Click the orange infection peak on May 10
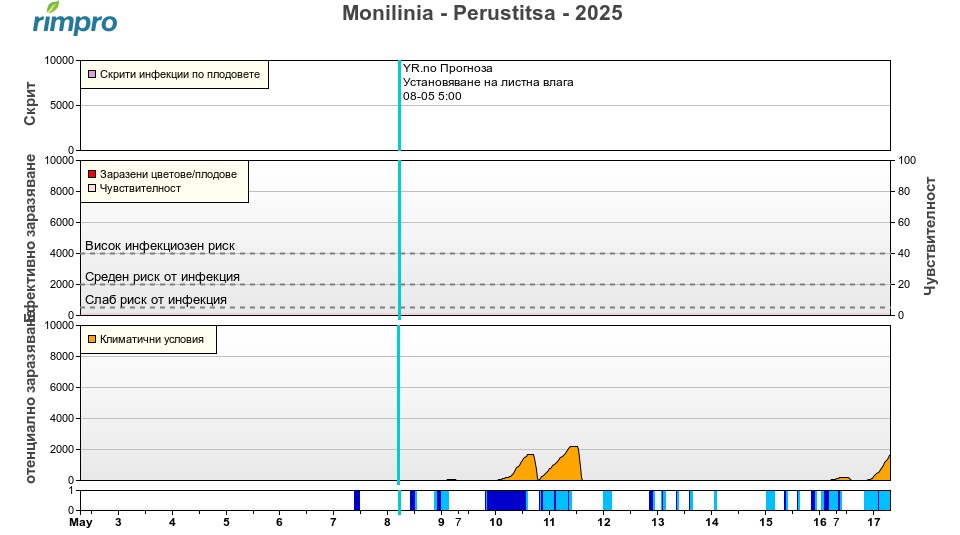The image size is (960, 535). click(527, 468)
